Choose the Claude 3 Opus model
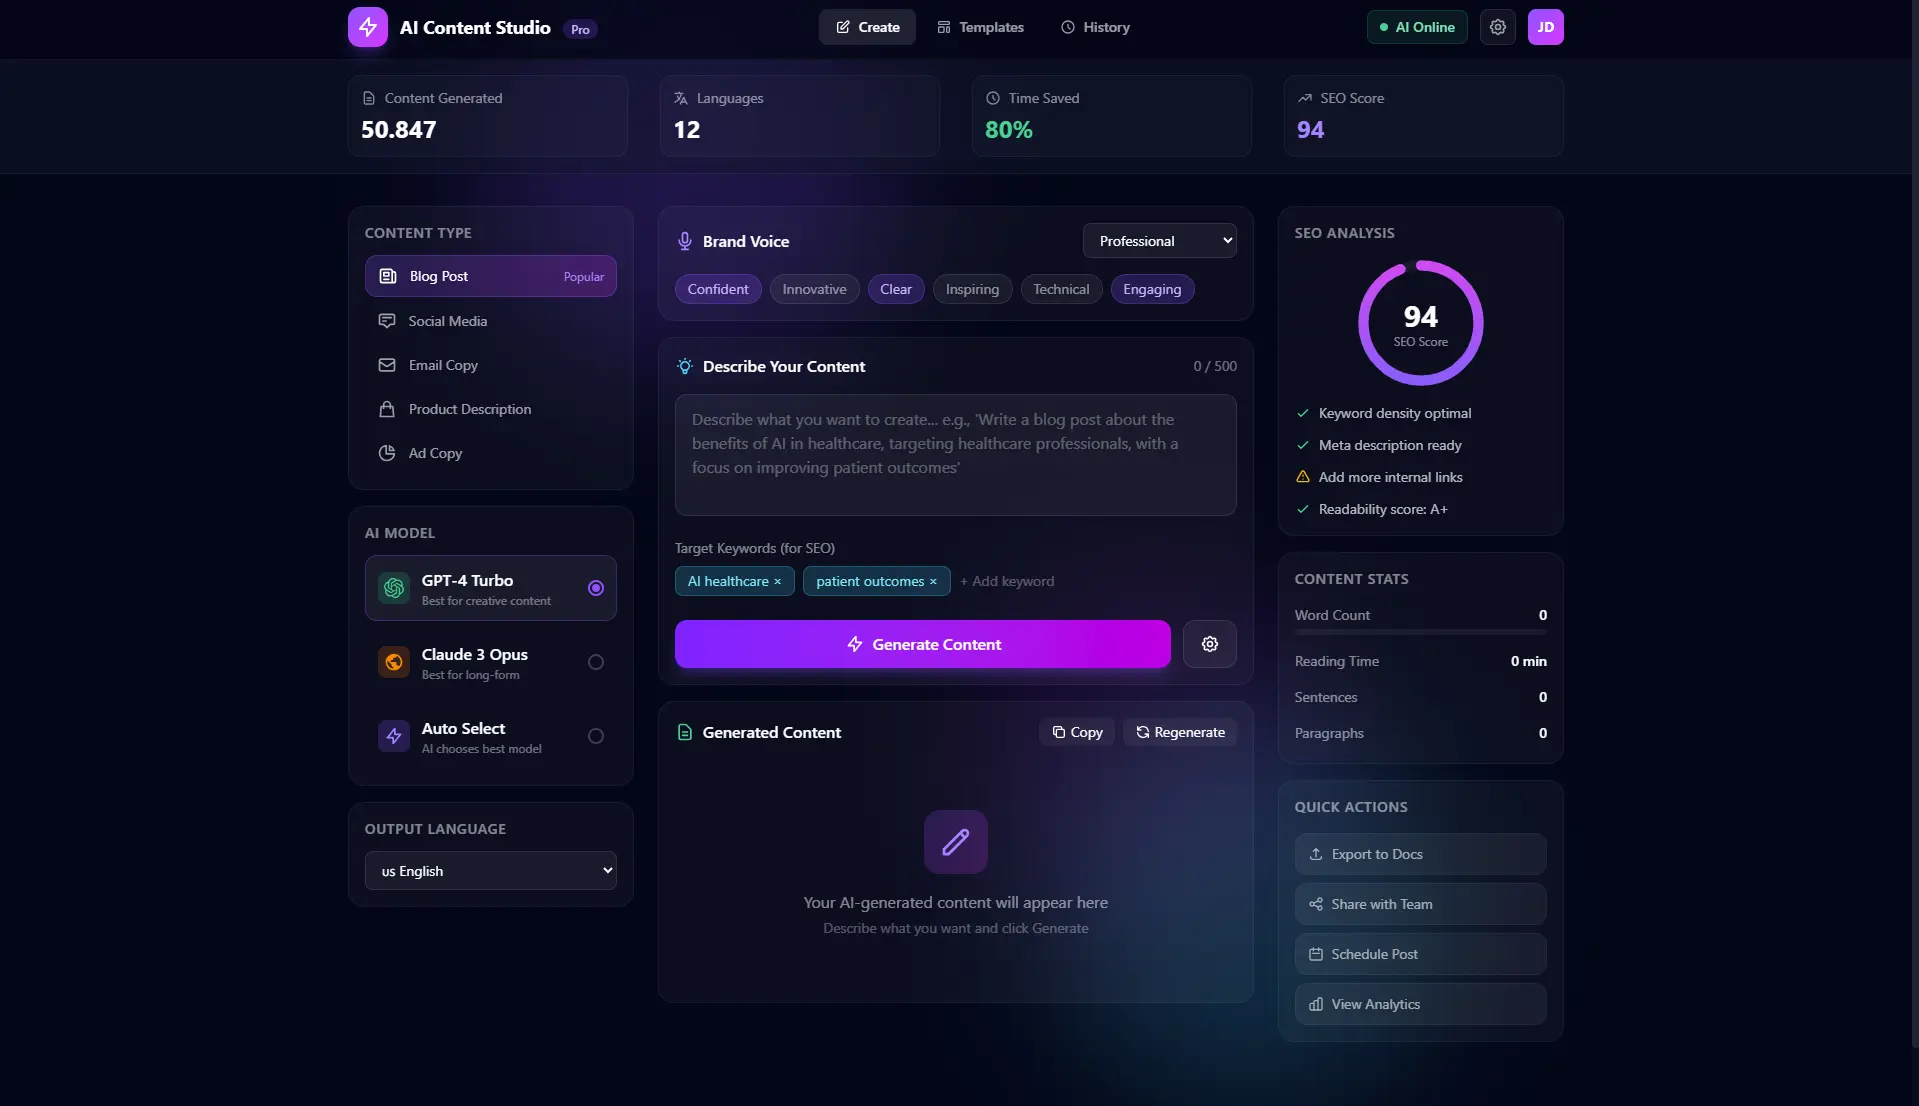This screenshot has width=1919, height=1106. click(x=595, y=662)
